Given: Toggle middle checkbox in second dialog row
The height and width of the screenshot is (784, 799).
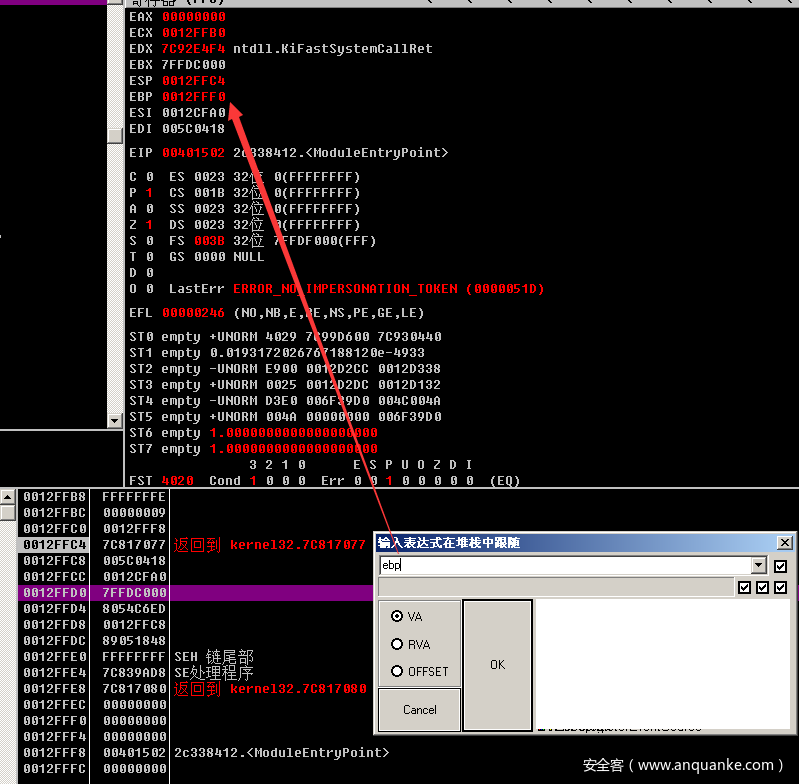Looking at the screenshot, I should pyautogui.click(x=763, y=587).
